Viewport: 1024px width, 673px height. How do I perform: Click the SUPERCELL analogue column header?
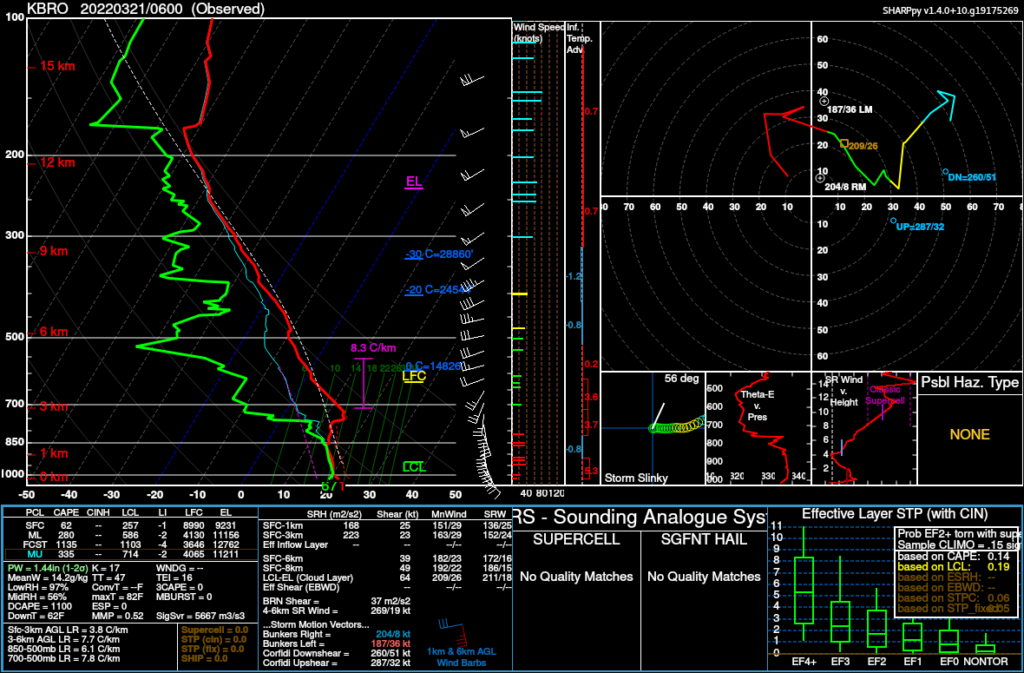point(568,540)
